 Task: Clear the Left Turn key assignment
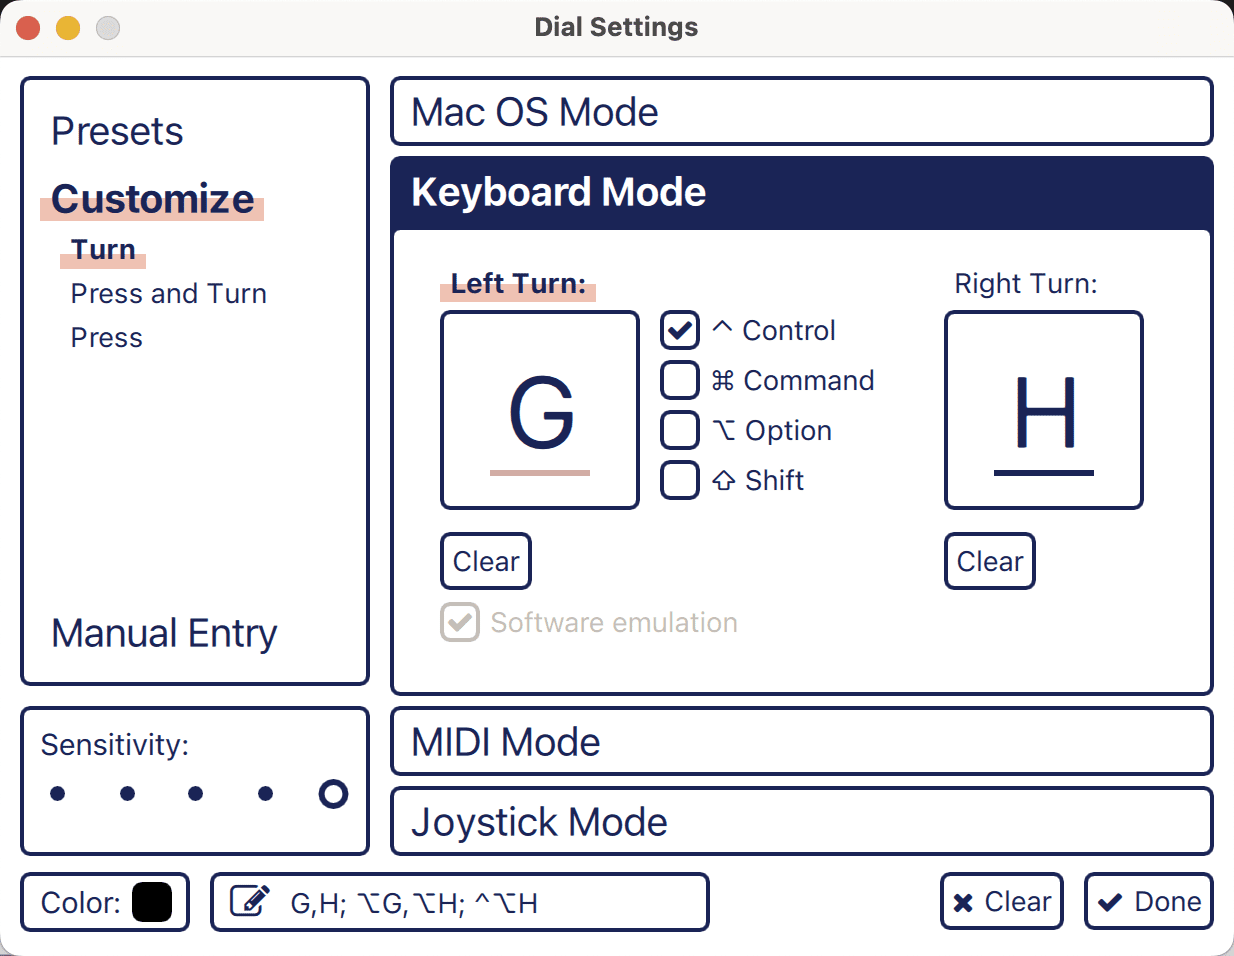[486, 561]
